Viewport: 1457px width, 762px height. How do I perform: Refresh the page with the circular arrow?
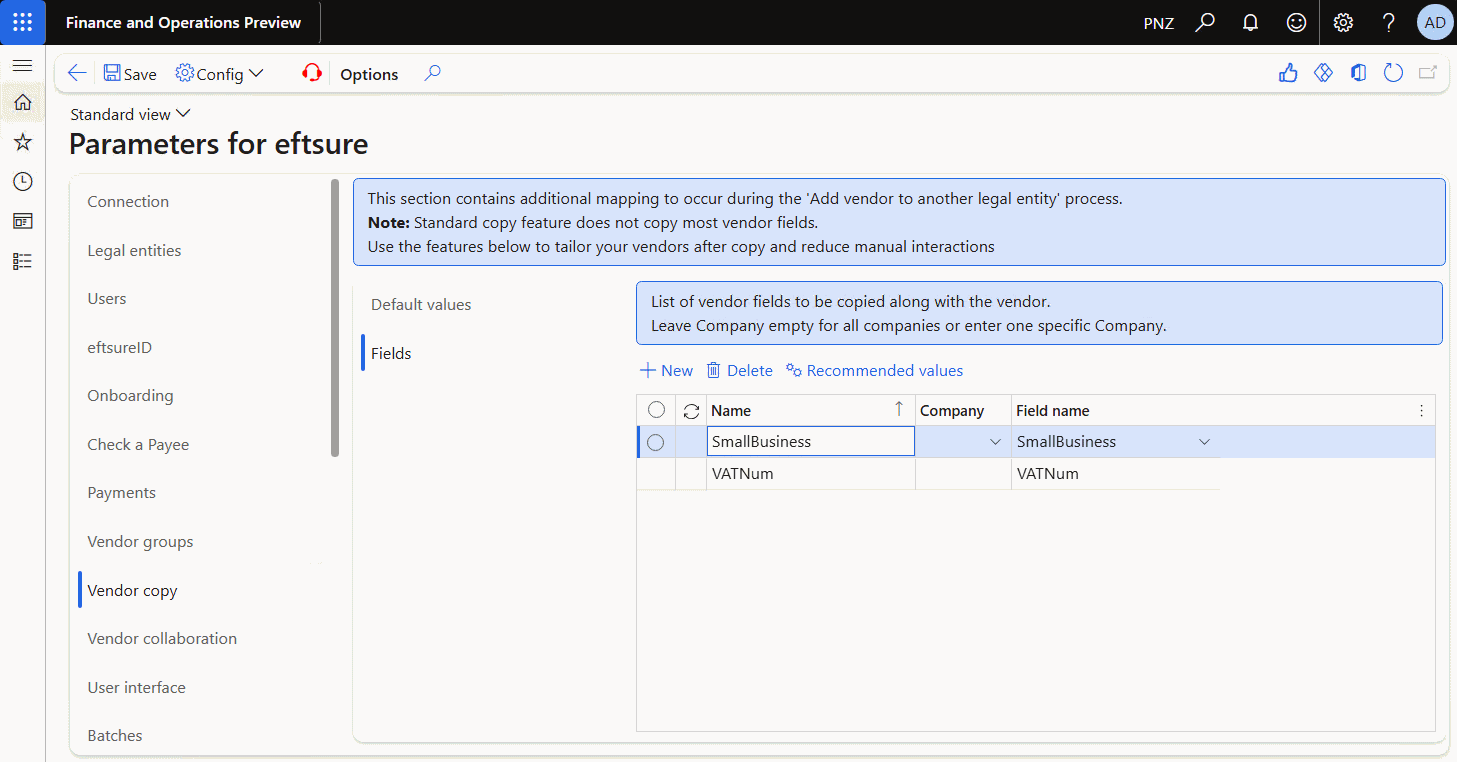1393,73
